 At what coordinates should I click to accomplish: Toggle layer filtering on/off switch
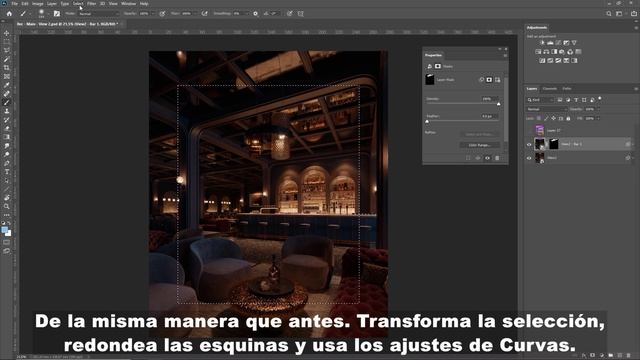pyautogui.click(x=600, y=98)
